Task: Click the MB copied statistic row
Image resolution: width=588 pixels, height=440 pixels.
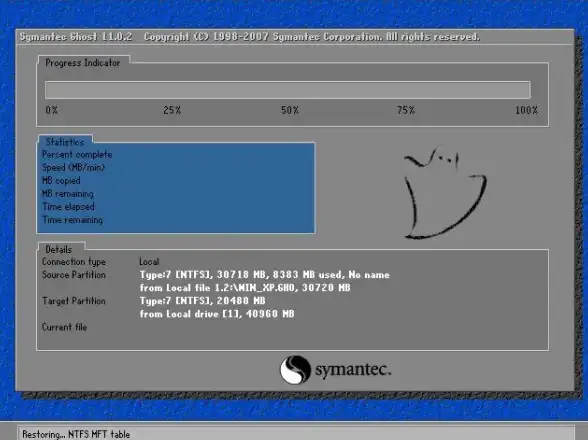Action: click(x=176, y=180)
